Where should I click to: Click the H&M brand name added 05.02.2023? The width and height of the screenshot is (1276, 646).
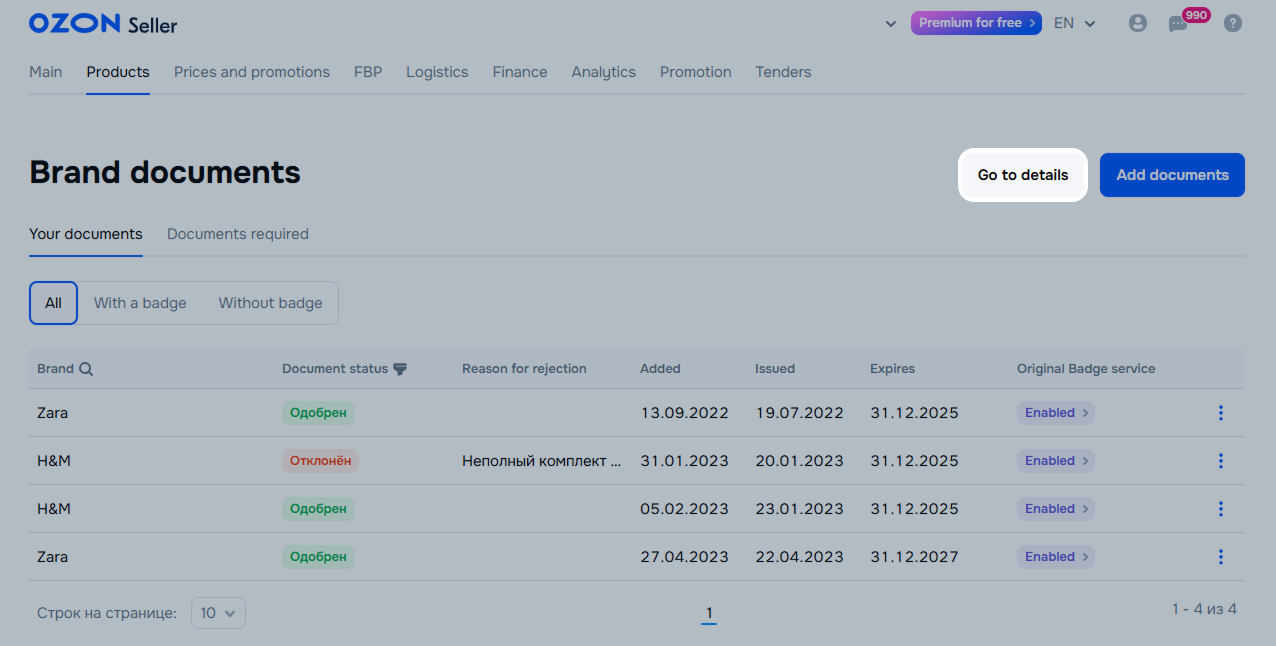click(54, 509)
